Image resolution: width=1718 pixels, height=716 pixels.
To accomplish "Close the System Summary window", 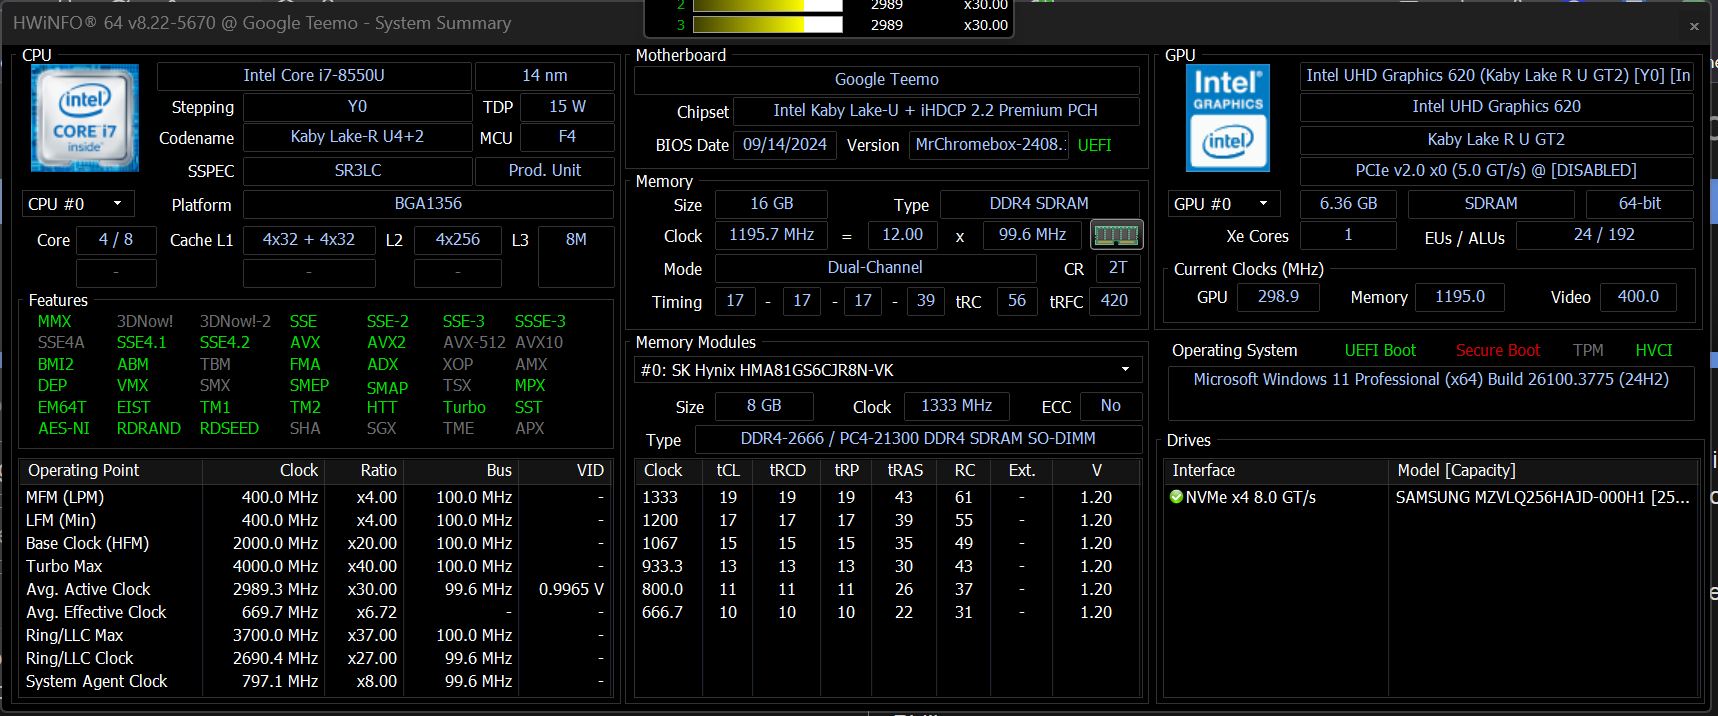I will coord(1694,26).
